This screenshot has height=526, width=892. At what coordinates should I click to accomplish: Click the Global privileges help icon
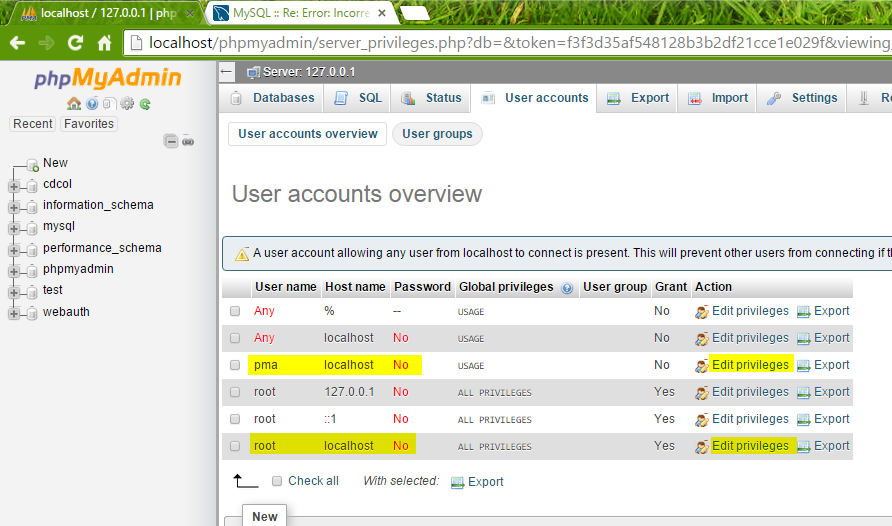click(x=567, y=288)
